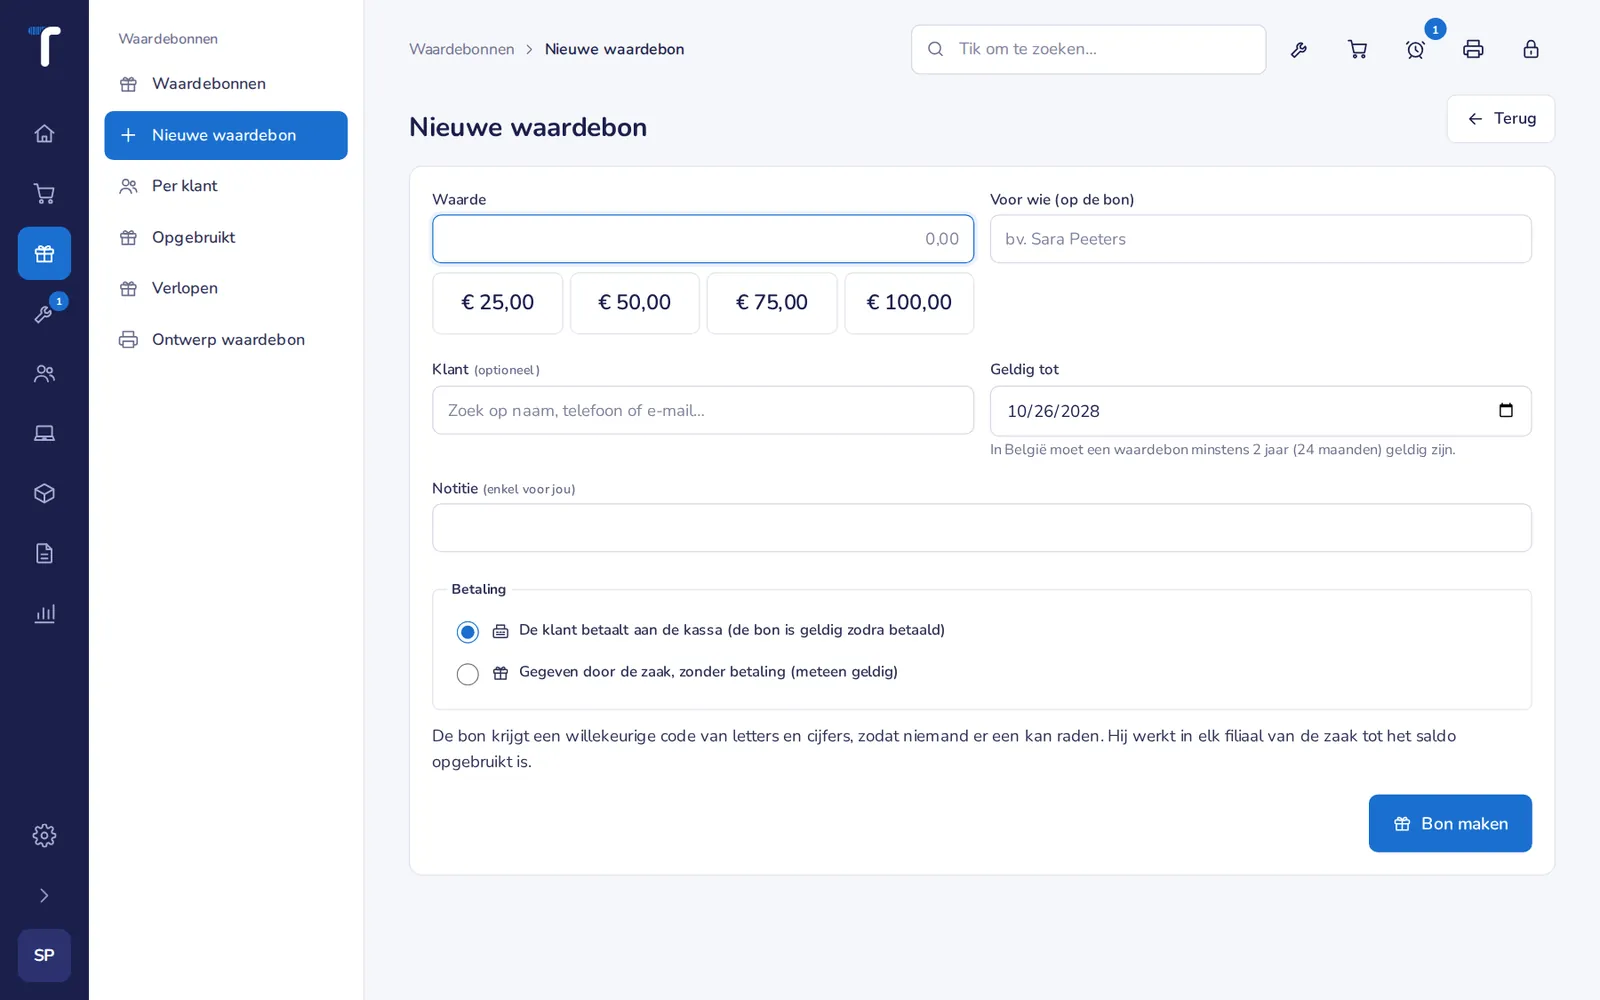1600x1000 pixels.
Task: Open the customers people icon in the left sidebar
Action: click(44, 374)
